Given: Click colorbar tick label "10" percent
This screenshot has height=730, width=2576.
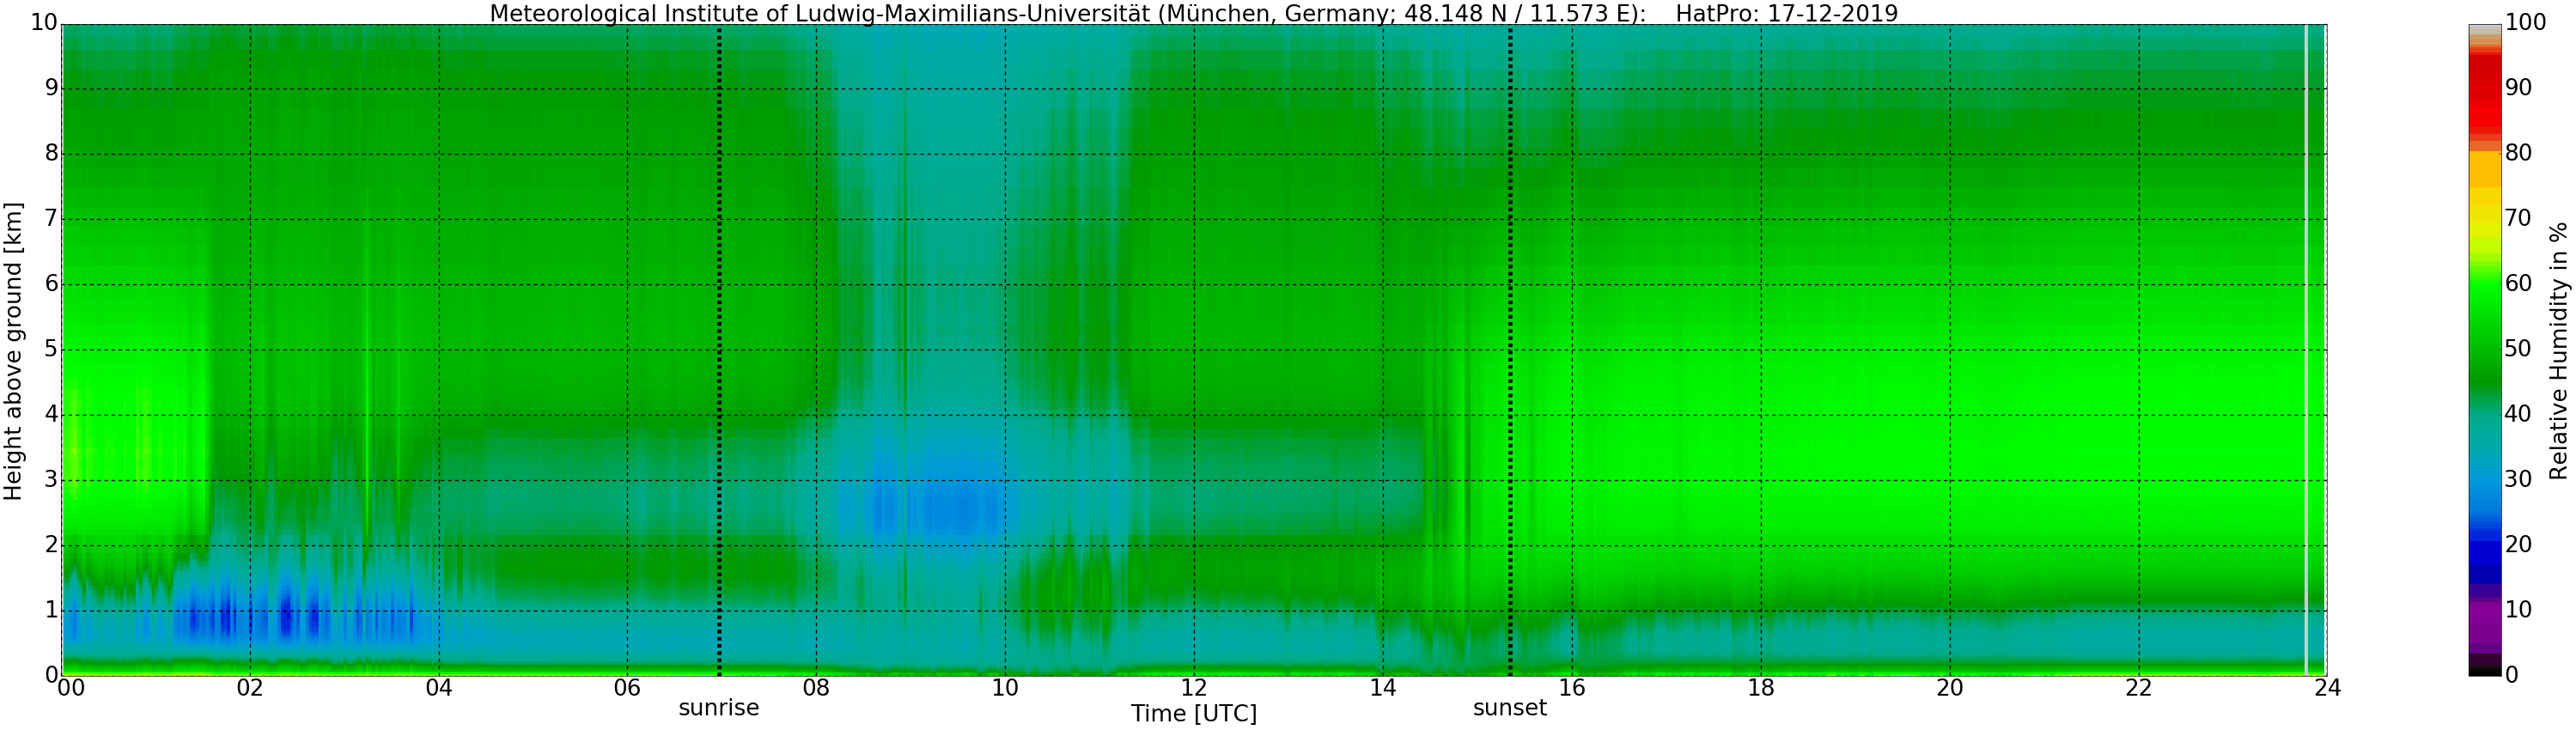Looking at the screenshot, I should point(2518,611).
